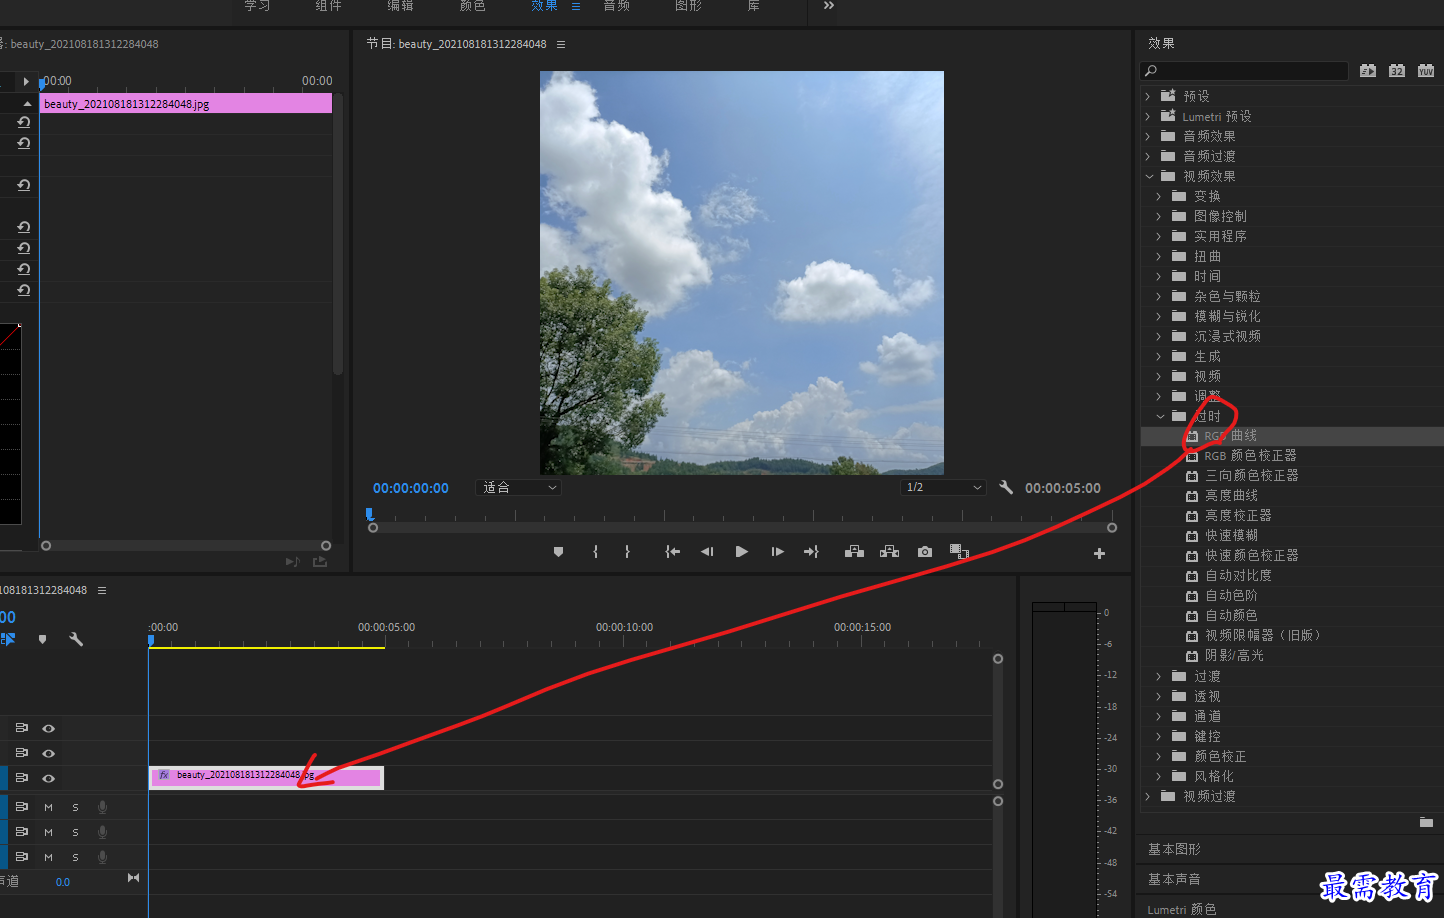Switch to the 图形 workspace tab

(688, 6)
